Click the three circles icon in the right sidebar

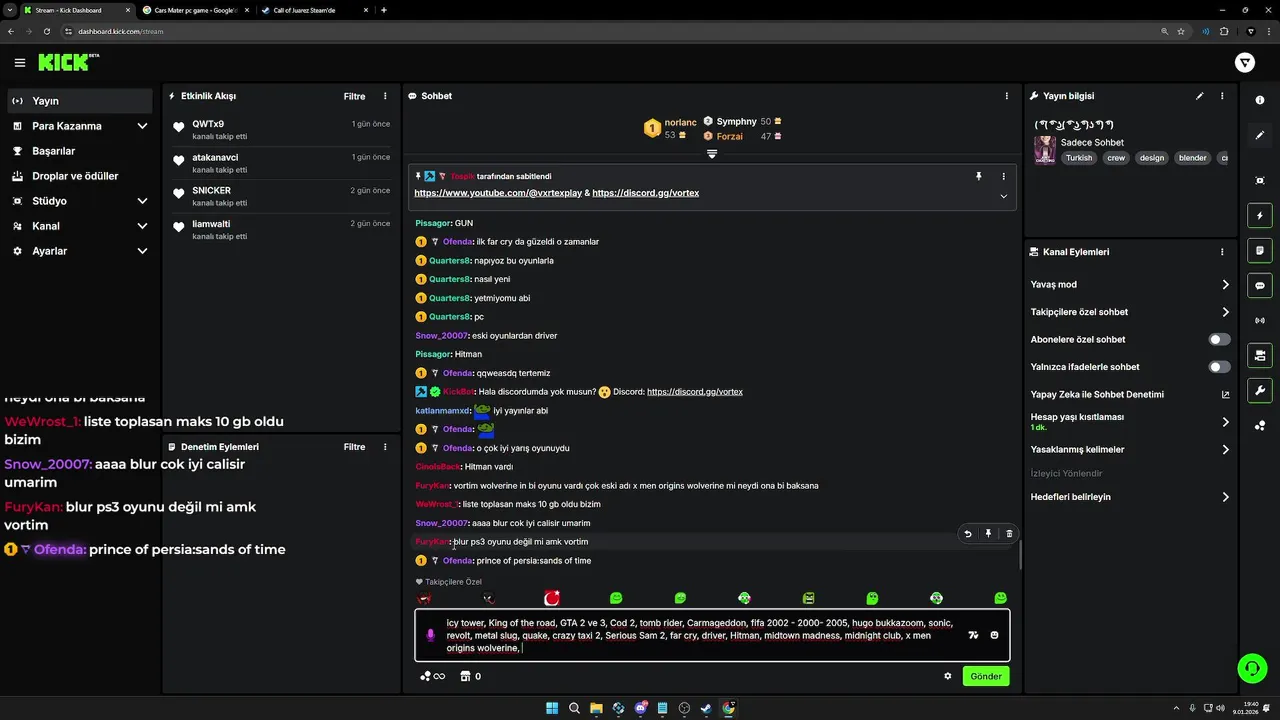click(1260, 425)
